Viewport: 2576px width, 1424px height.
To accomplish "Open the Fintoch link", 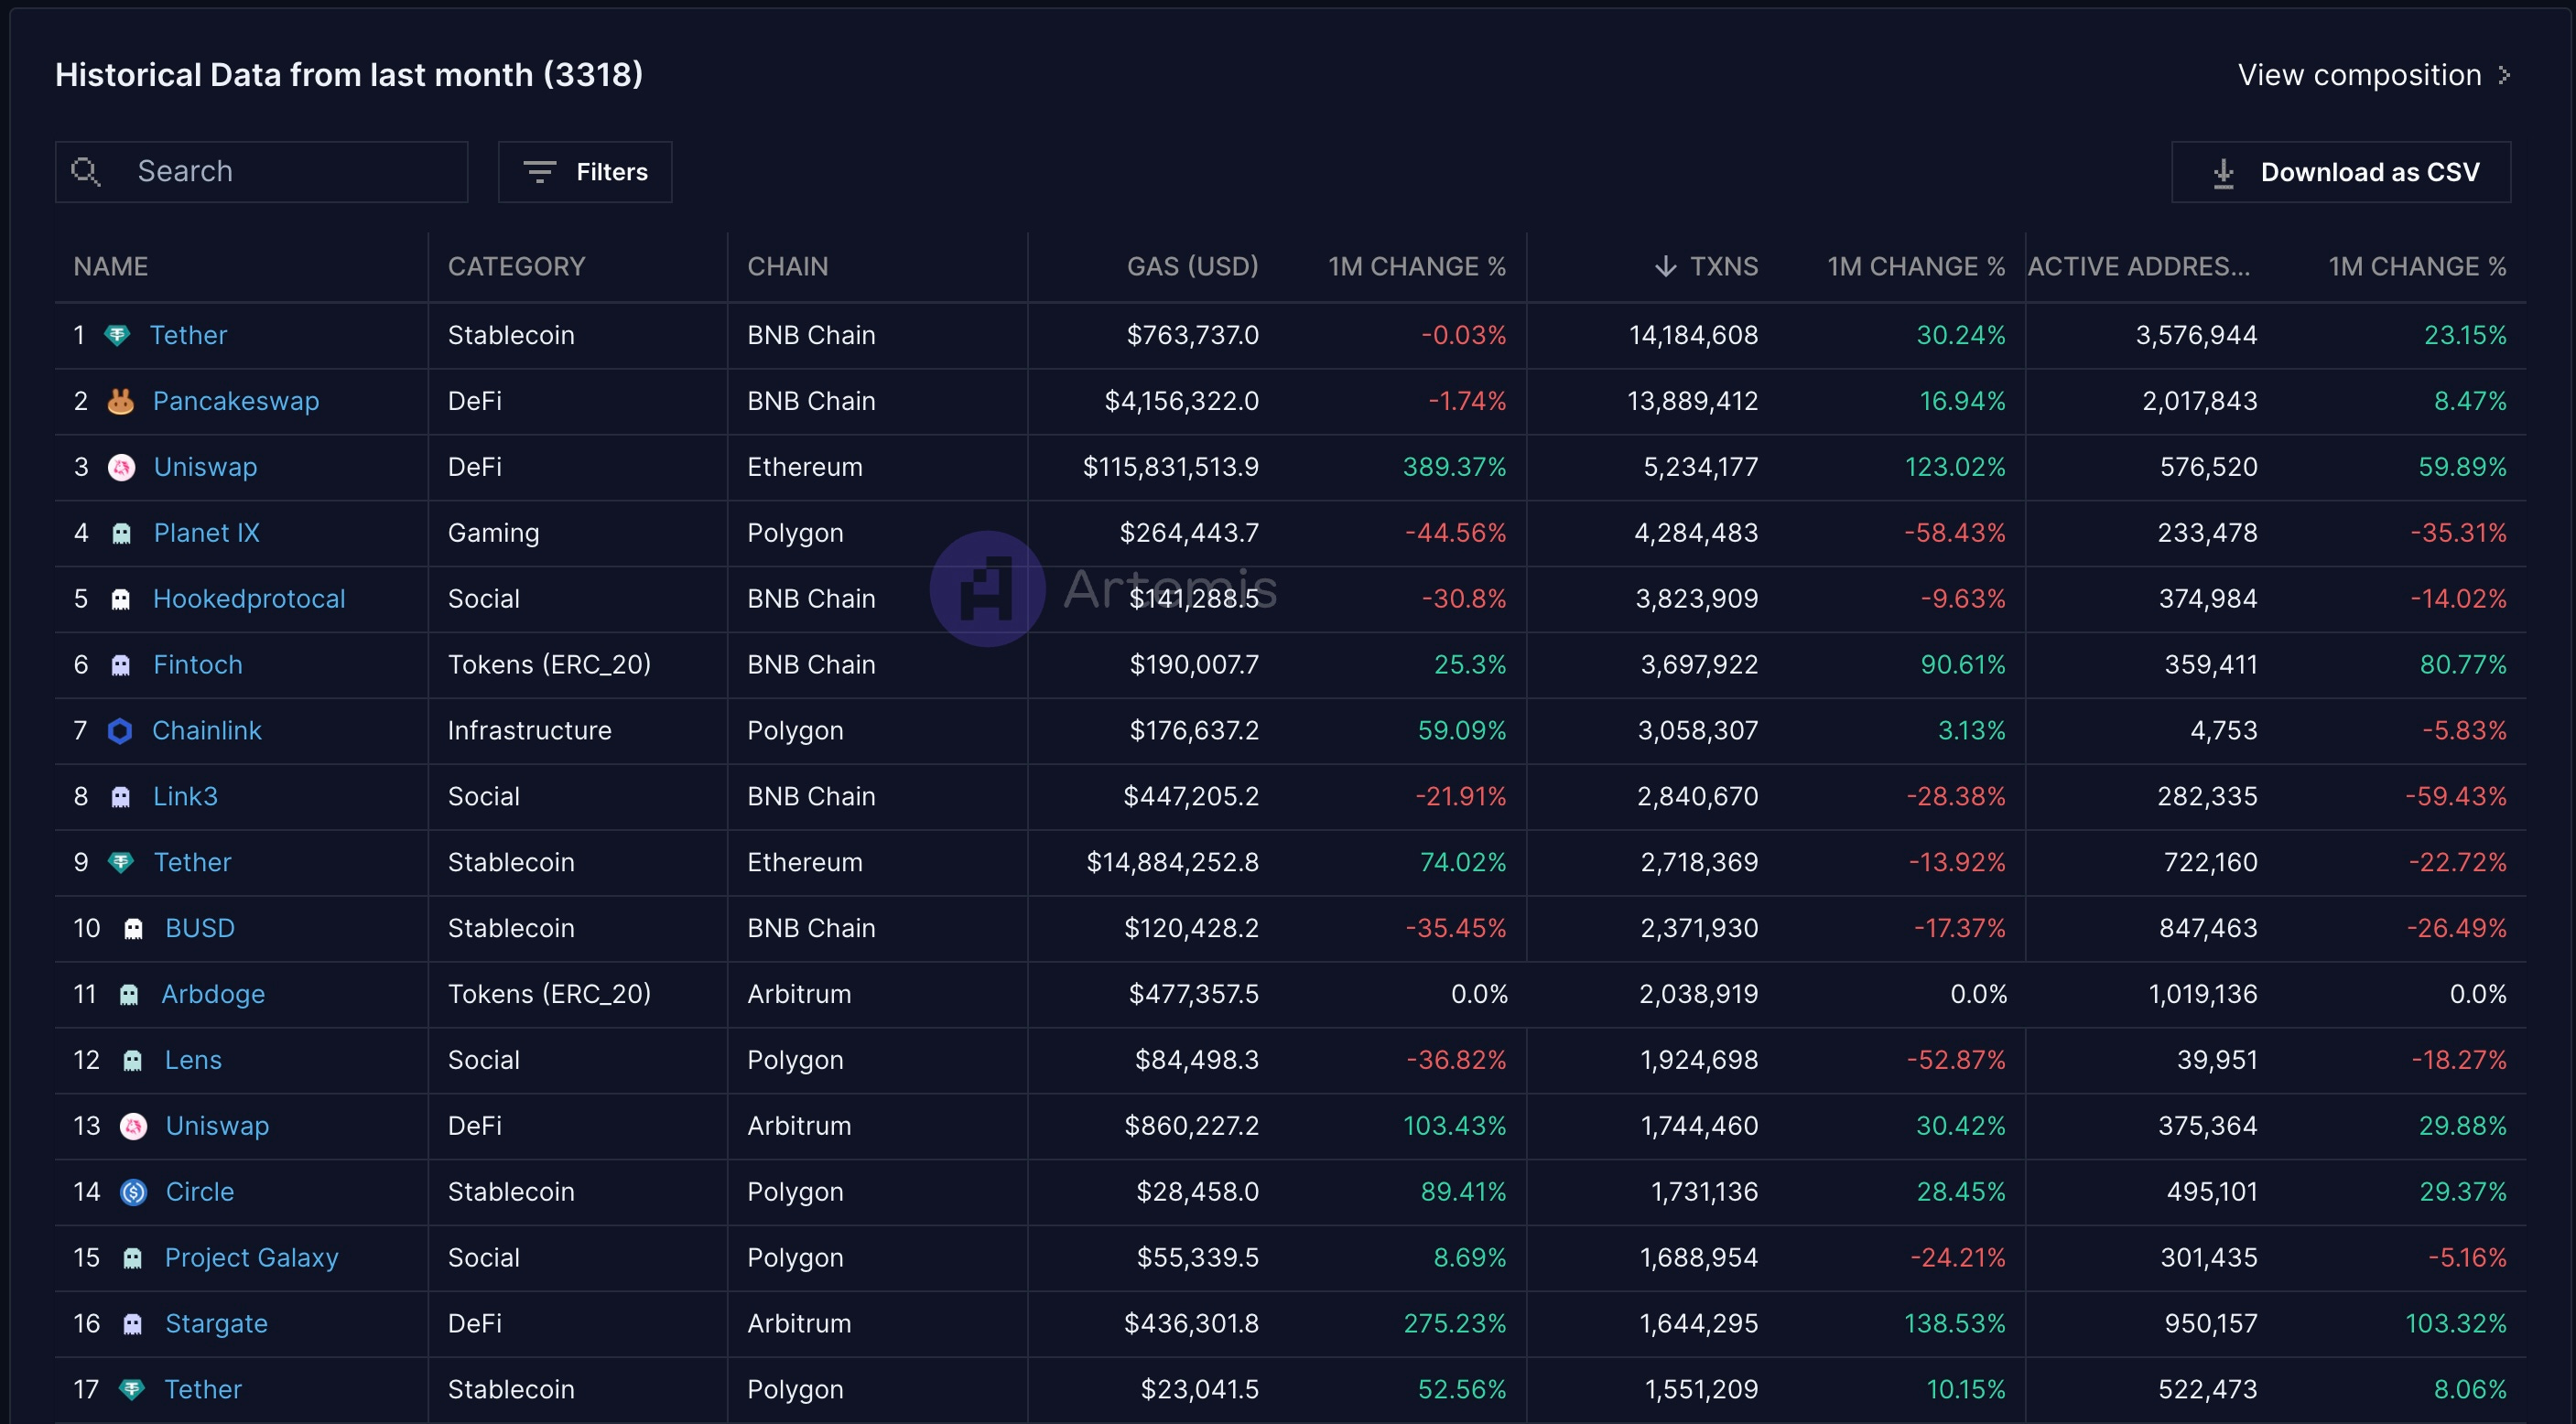I will point(198,665).
